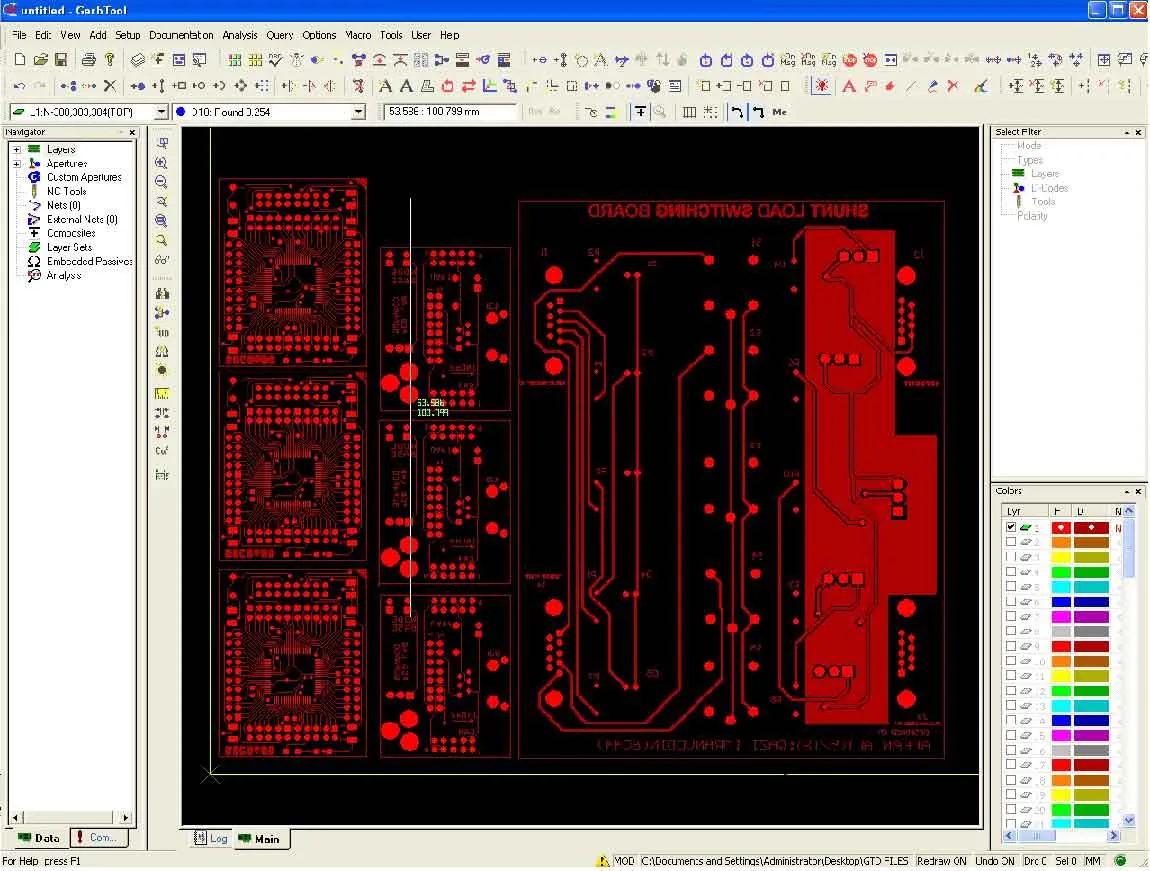Expand the Layers node in Navigator
The height and width of the screenshot is (871, 1150).
17,150
